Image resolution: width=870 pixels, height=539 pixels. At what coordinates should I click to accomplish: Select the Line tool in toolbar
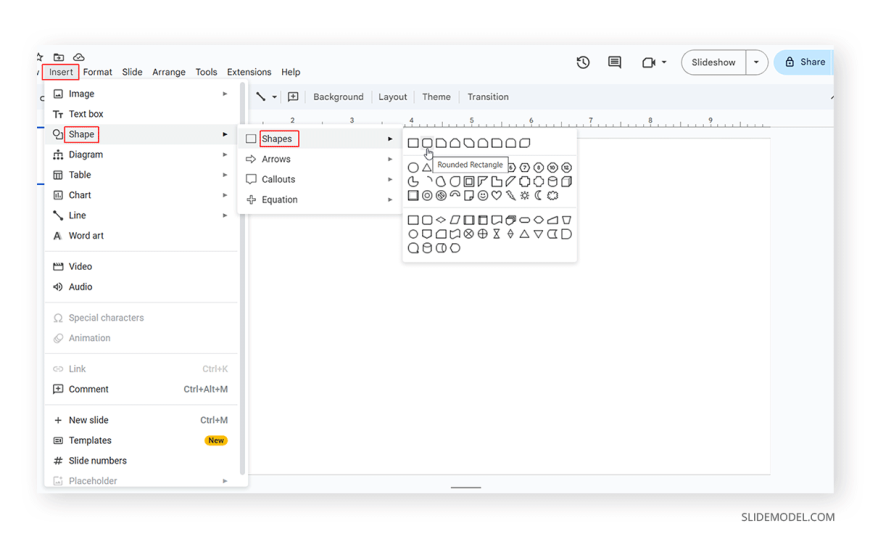tap(260, 97)
